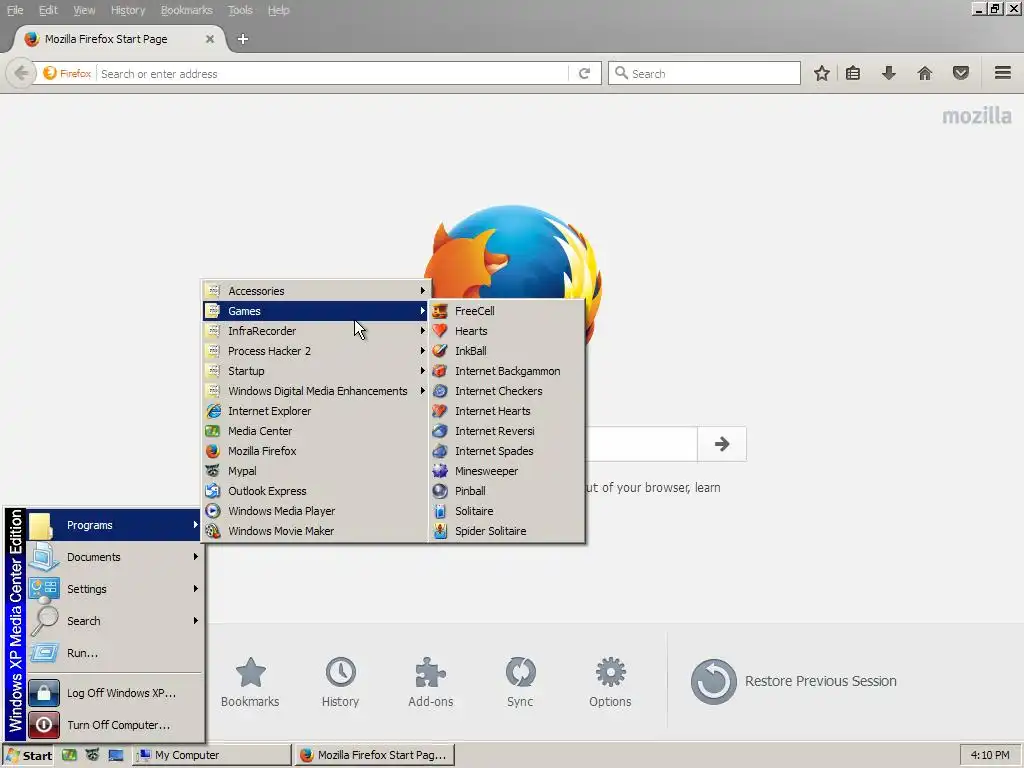Launch Spider Solitaire
Image resolution: width=1024 pixels, height=768 pixels.
(506, 531)
